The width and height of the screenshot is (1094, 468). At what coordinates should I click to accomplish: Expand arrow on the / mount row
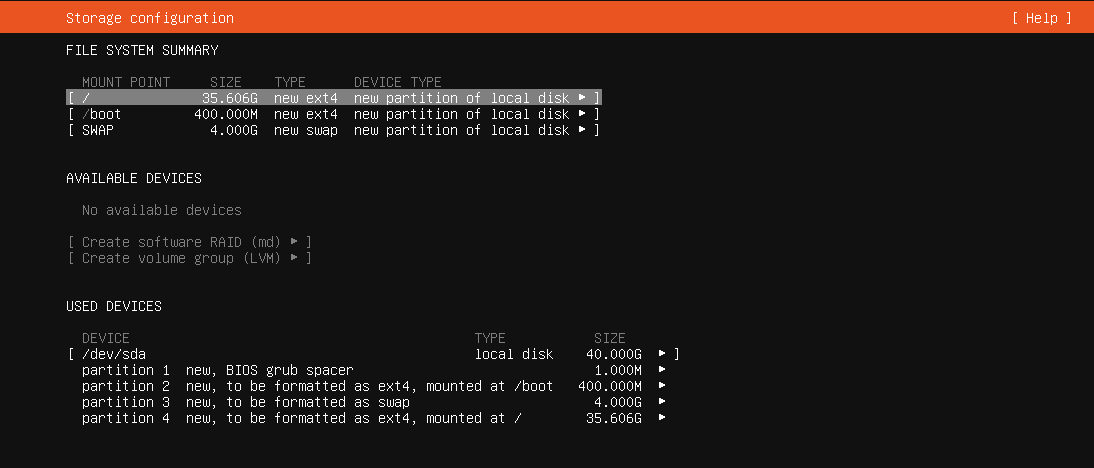click(x=583, y=98)
